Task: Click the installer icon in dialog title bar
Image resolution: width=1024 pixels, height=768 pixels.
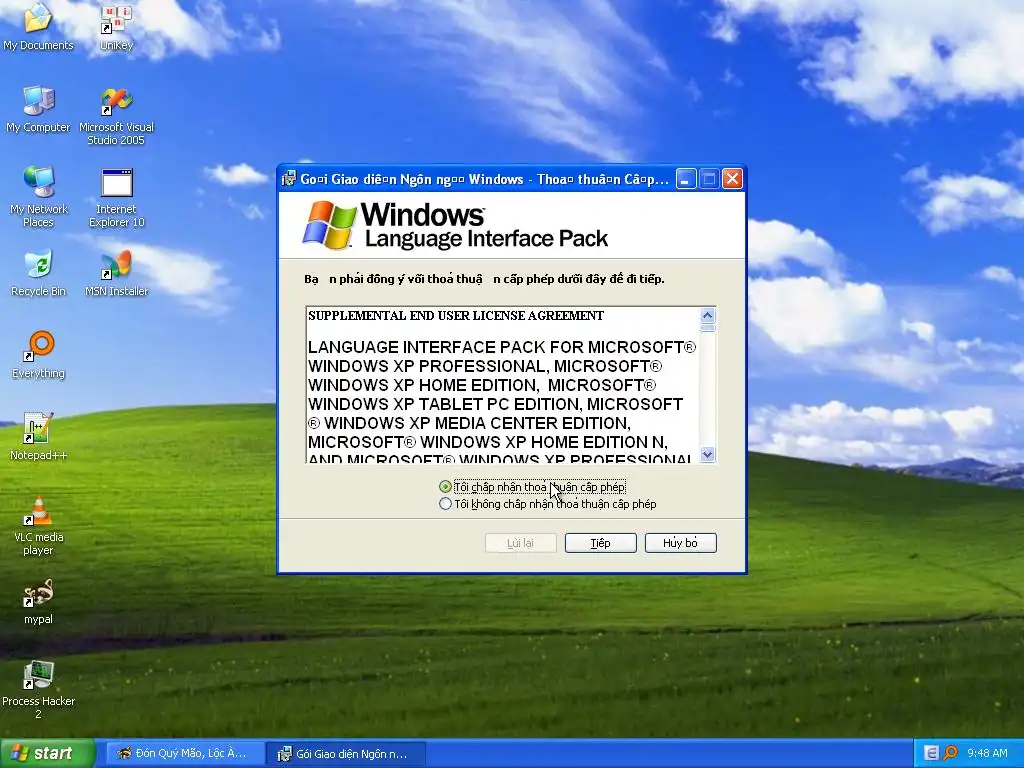Action: (x=289, y=179)
